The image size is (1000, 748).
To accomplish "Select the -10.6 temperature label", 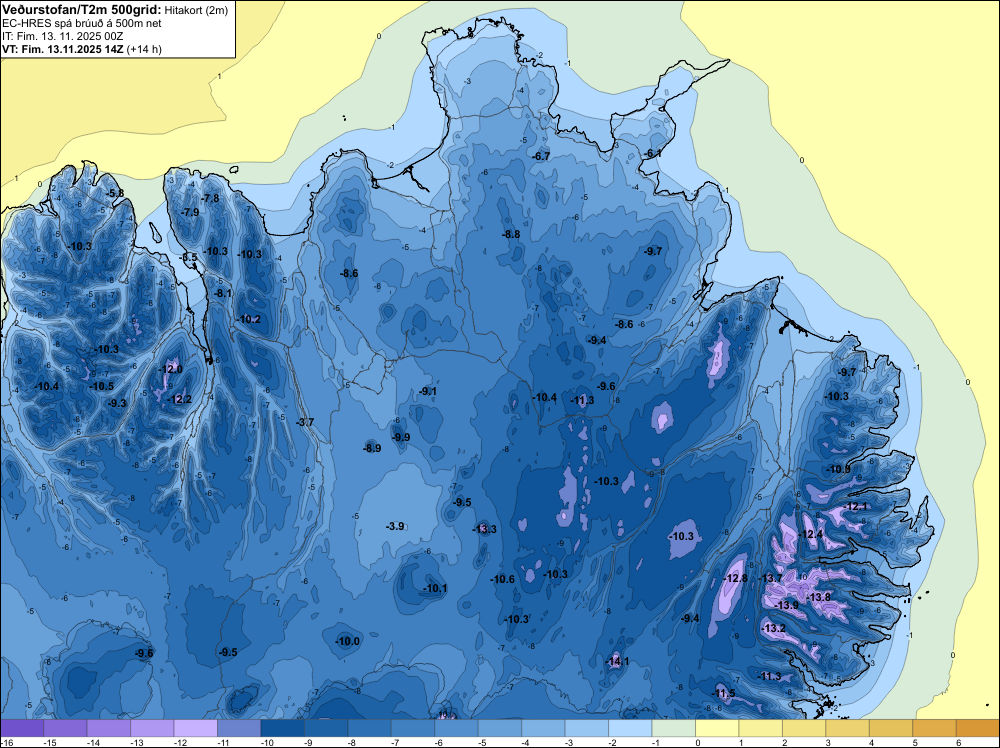I will coord(503,580).
